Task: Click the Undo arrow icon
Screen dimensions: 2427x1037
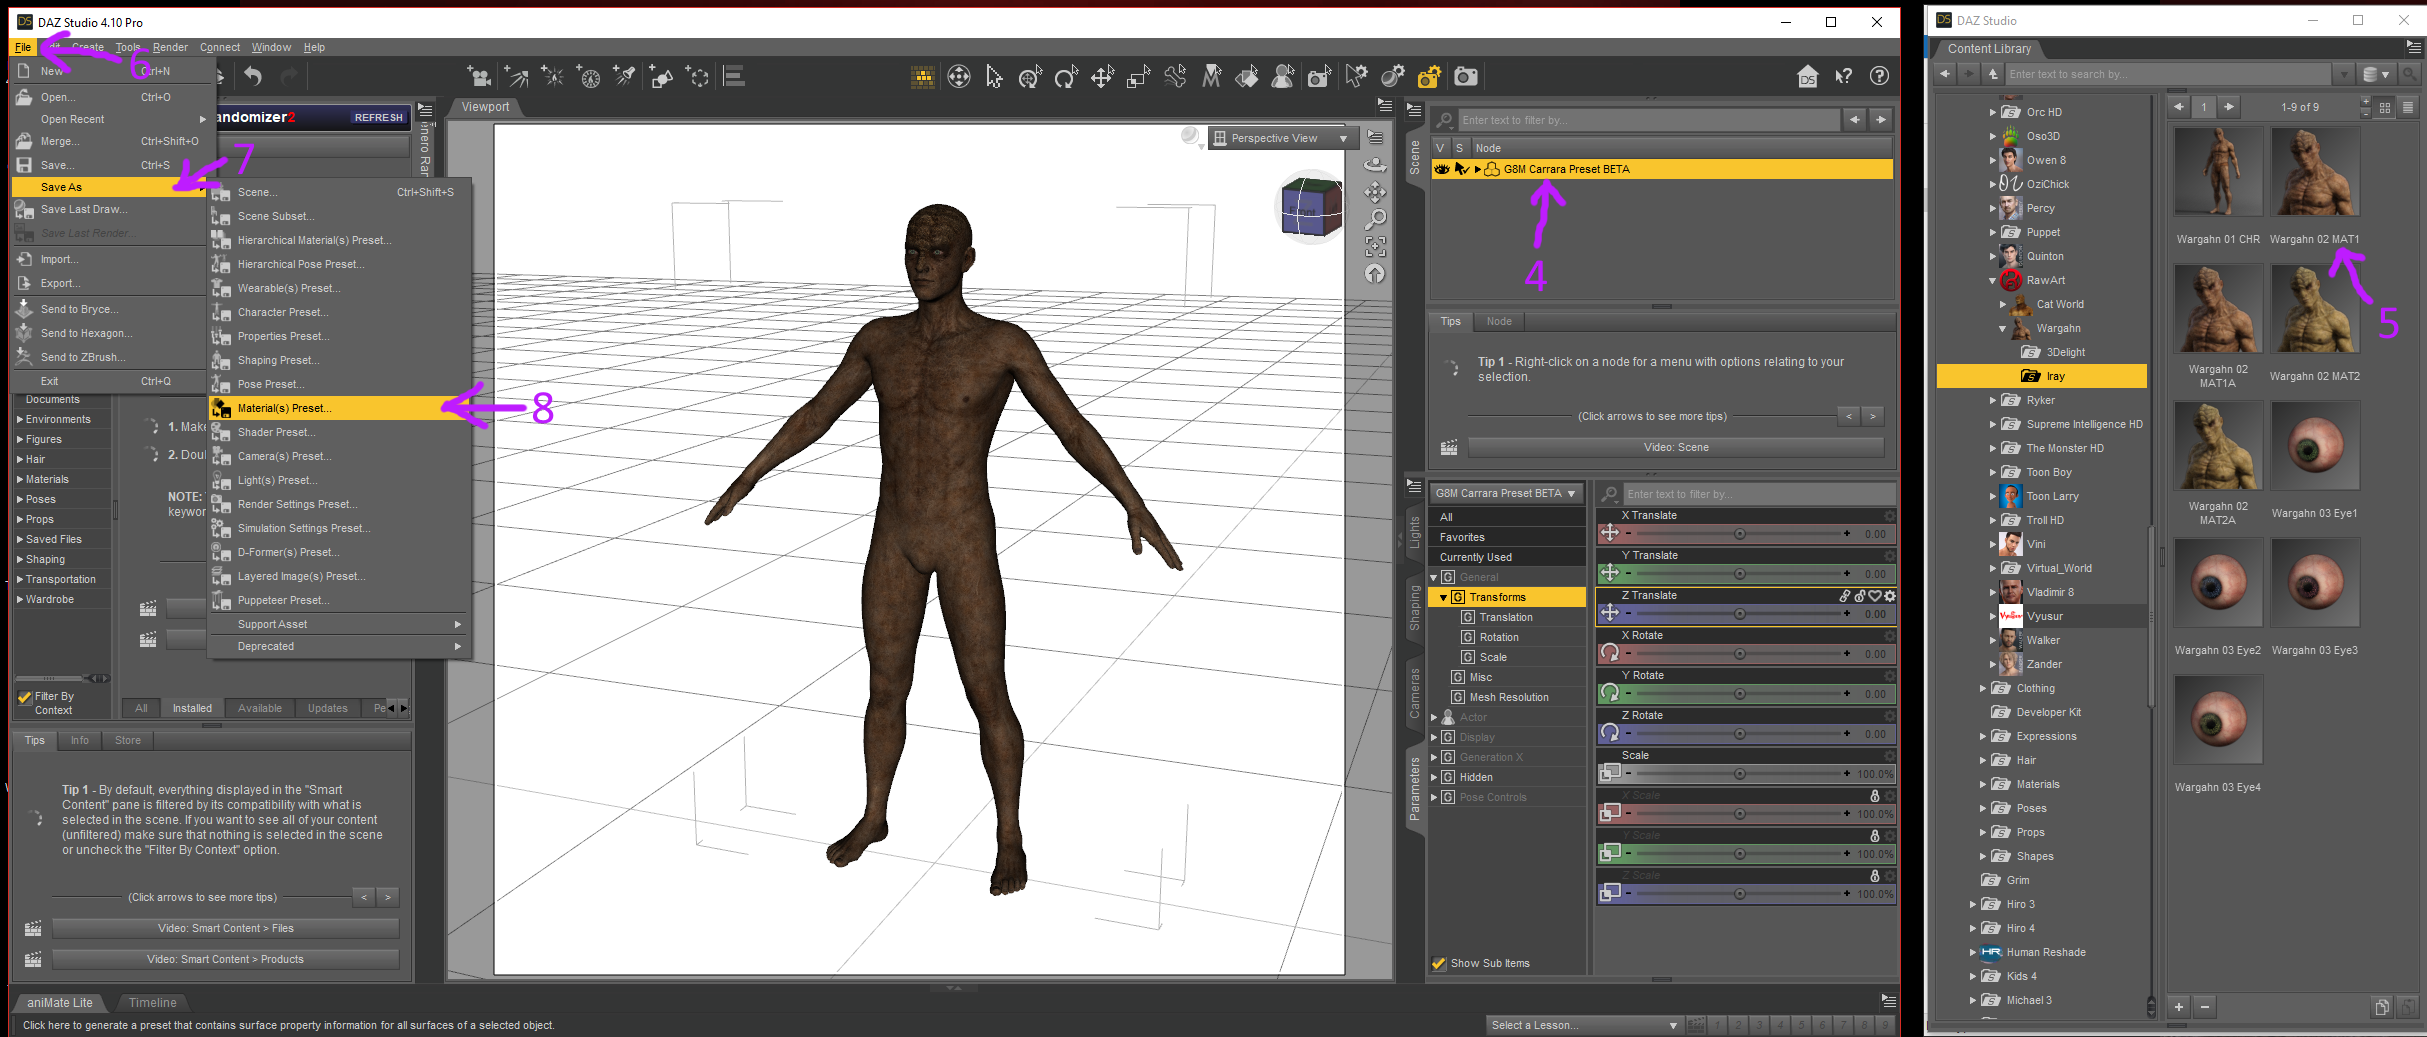Action: (253, 77)
